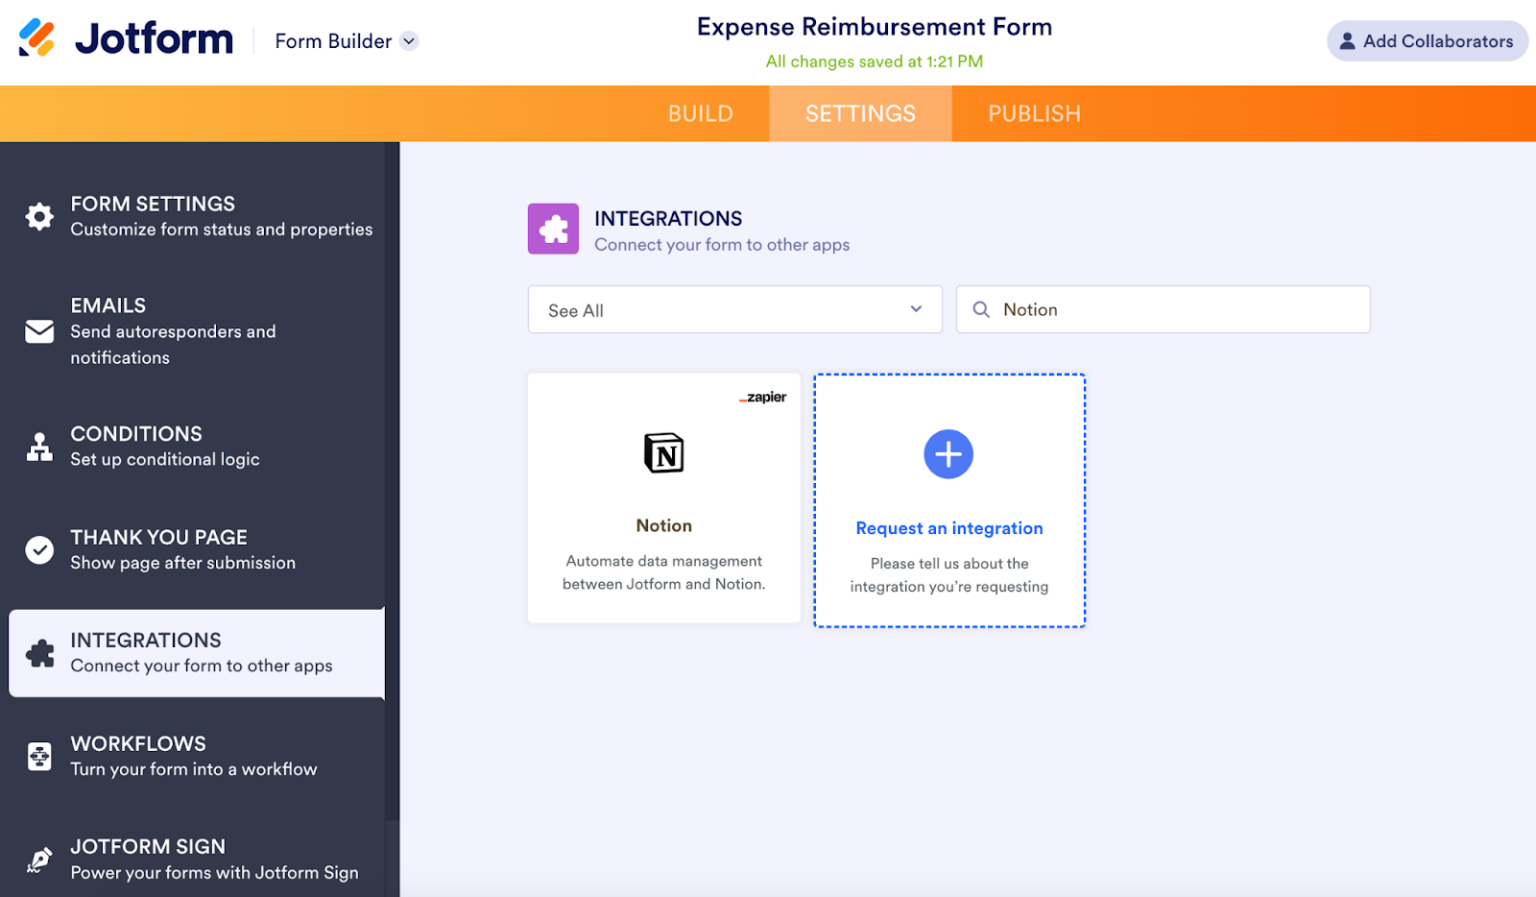Image resolution: width=1536 pixels, height=897 pixels.
Task: Open the chevron next to Form Builder label
Action: [x=410, y=41]
